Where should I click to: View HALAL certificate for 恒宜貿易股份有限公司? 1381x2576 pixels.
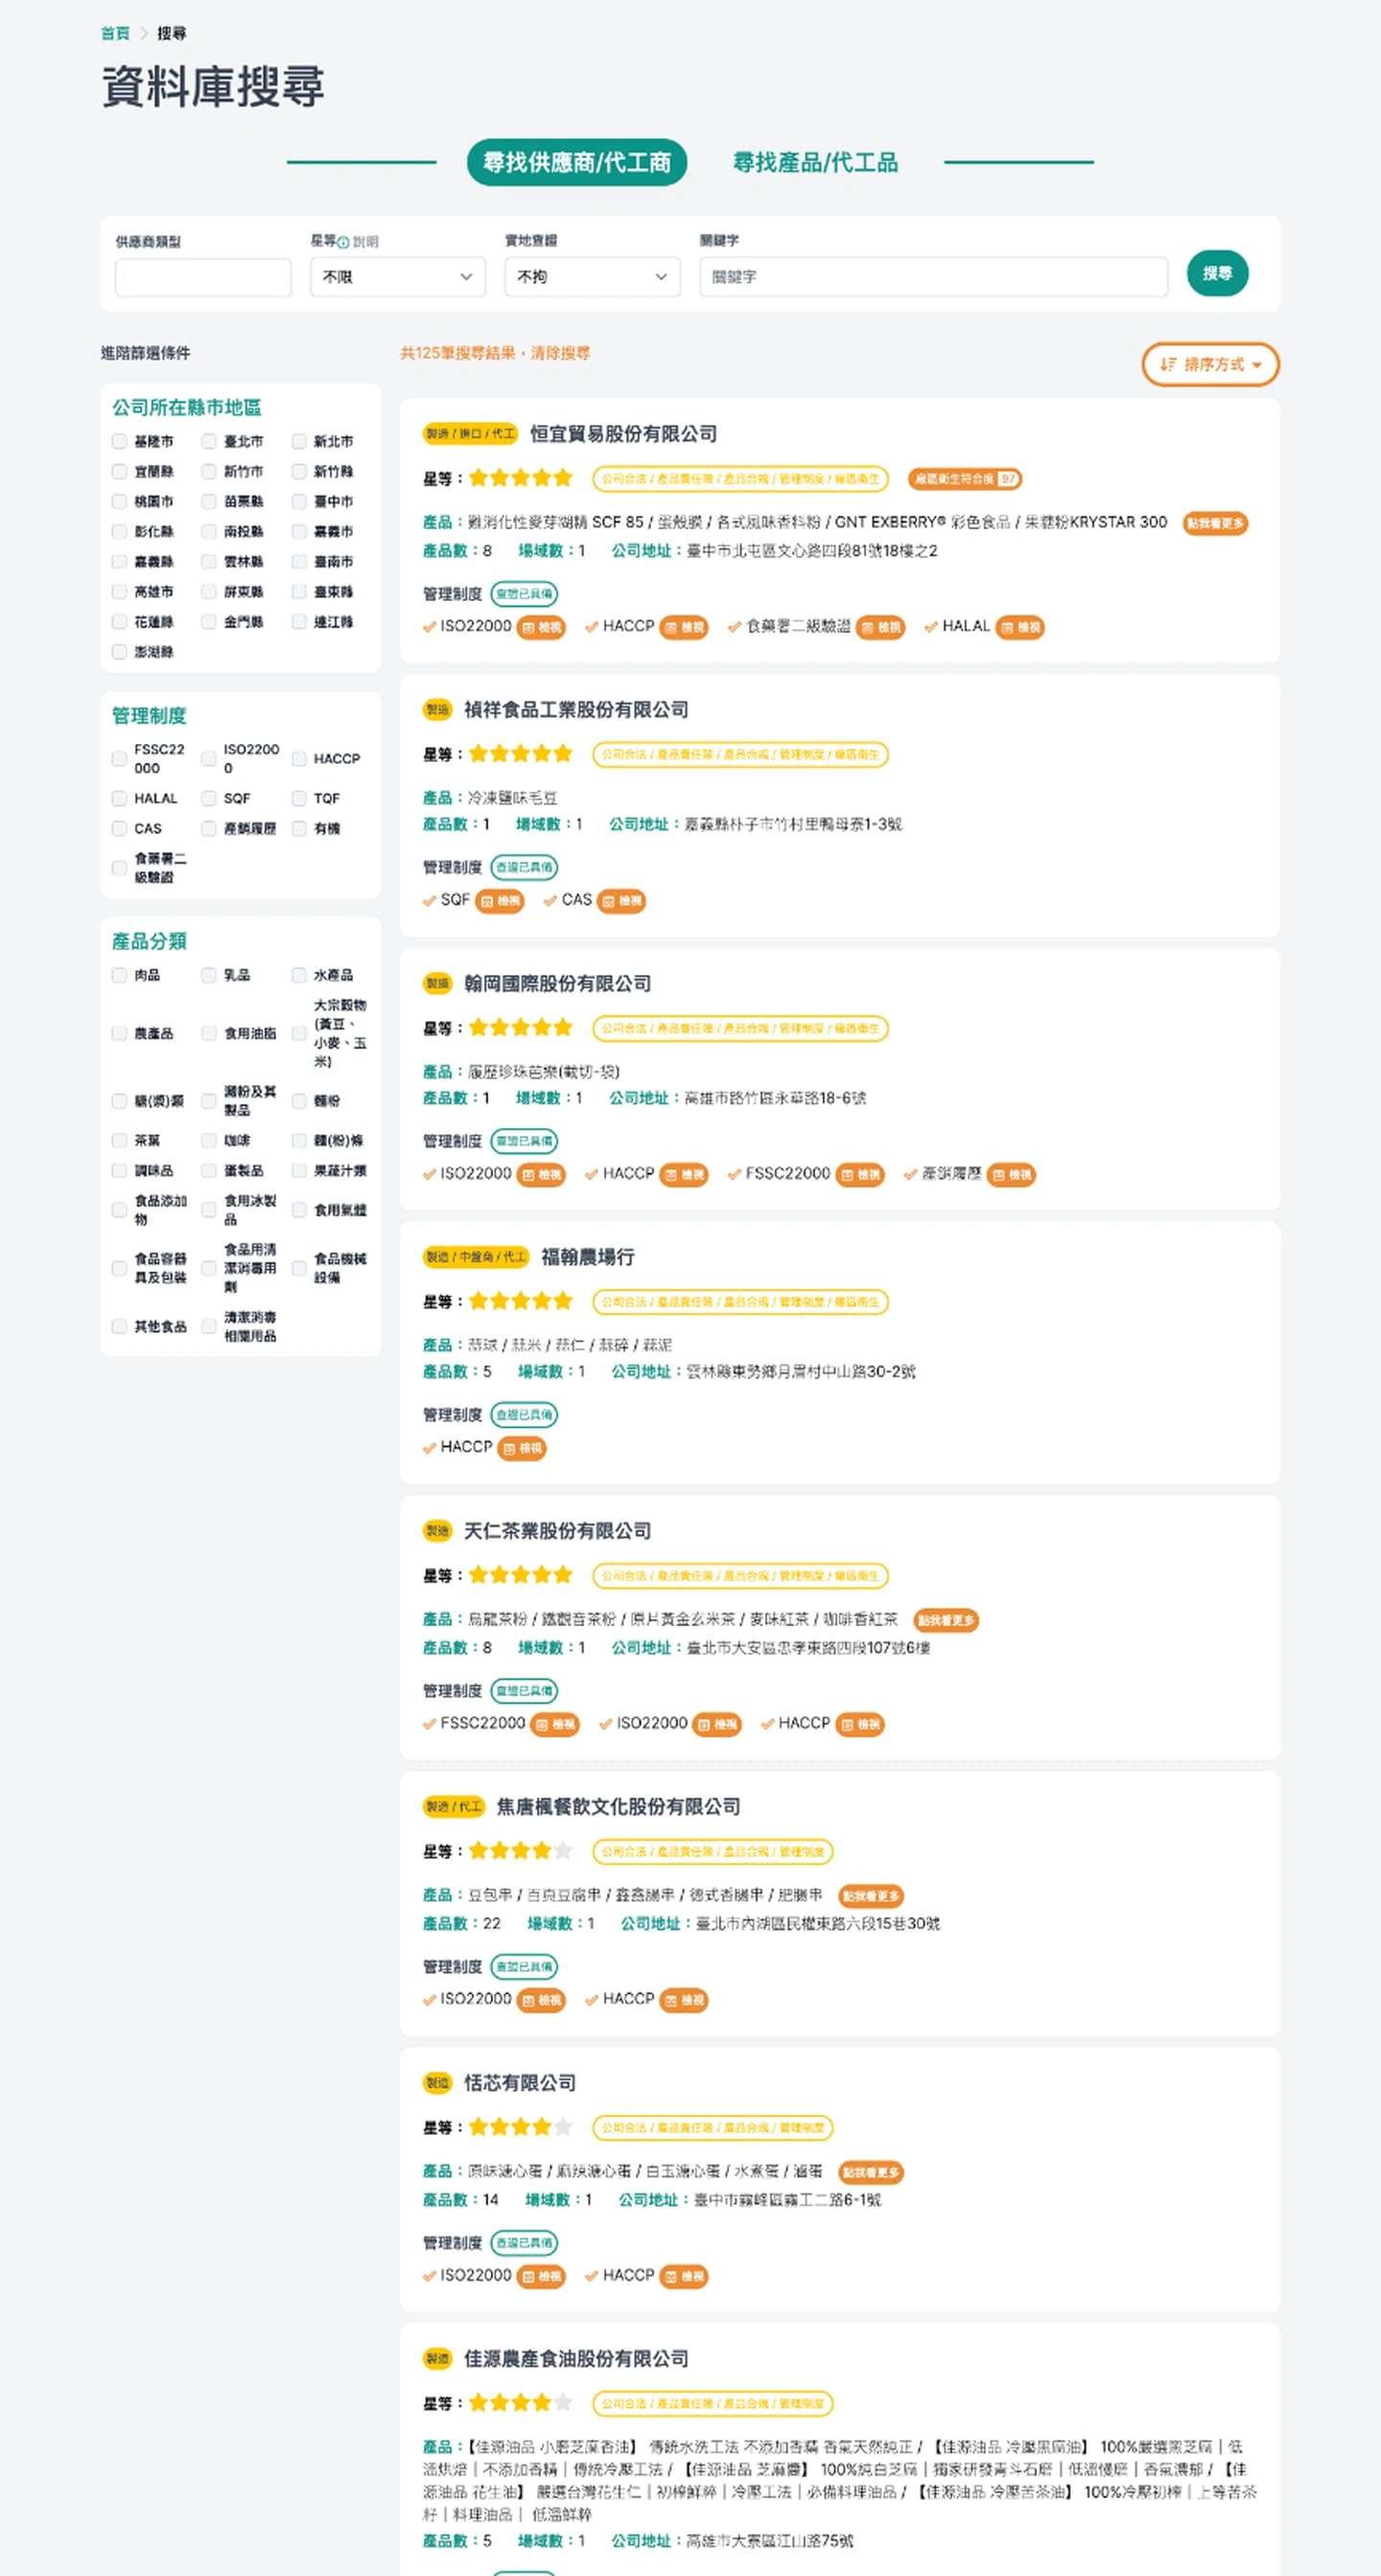[x=1020, y=627]
